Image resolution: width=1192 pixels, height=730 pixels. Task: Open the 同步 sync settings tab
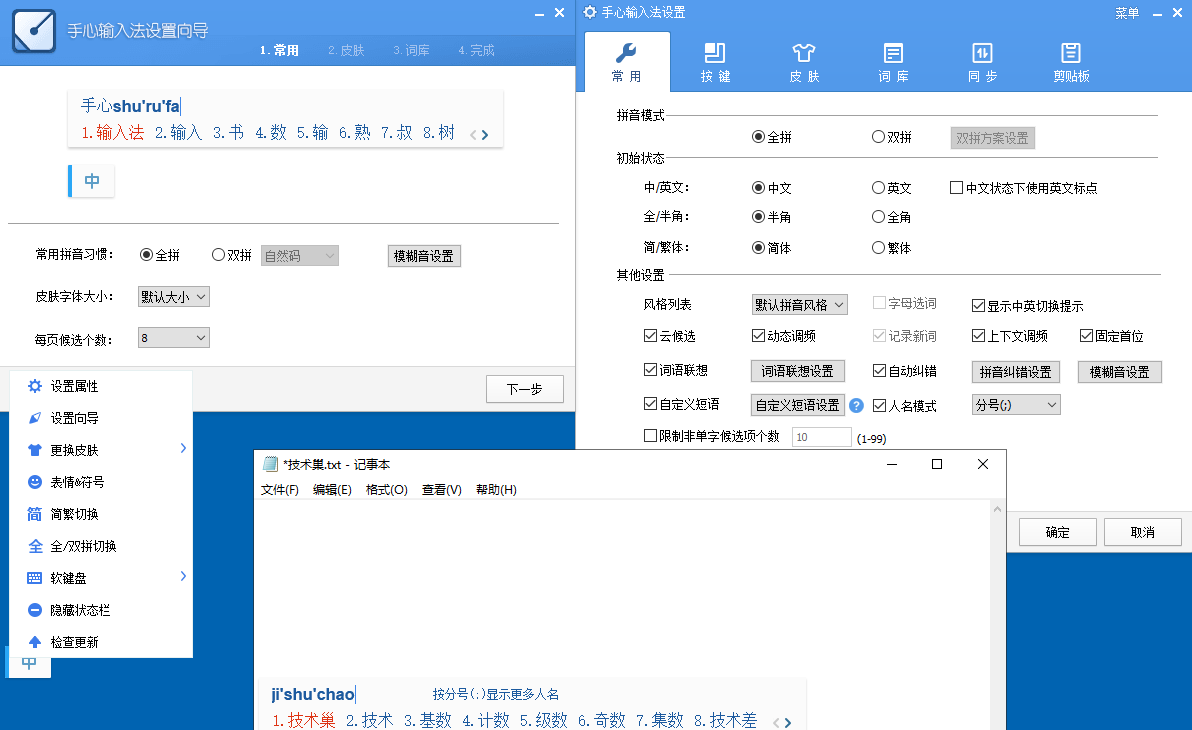pos(982,62)
